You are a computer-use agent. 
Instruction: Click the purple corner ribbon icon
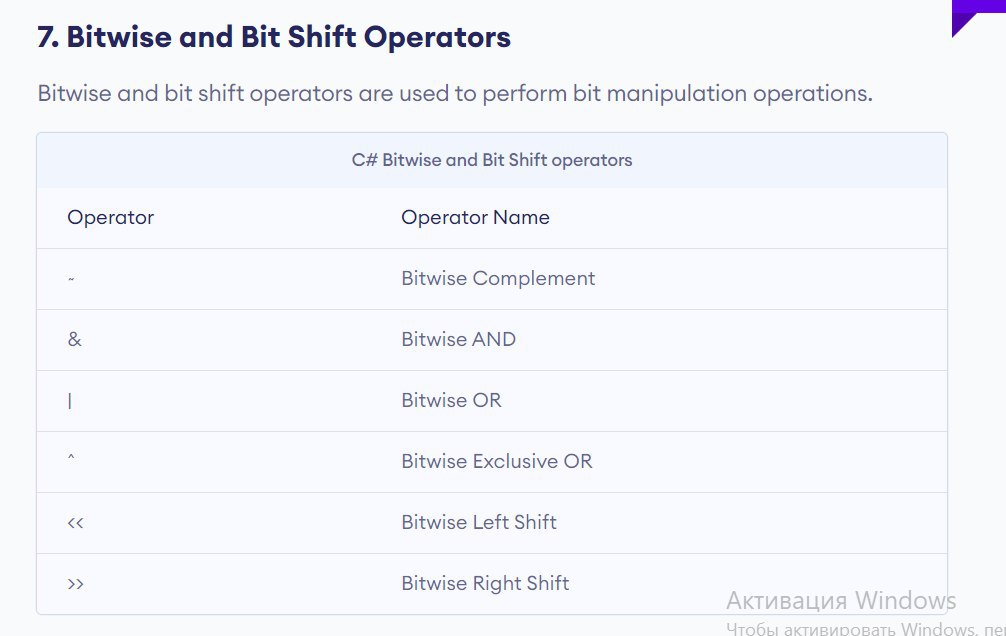tap(978, 17)
